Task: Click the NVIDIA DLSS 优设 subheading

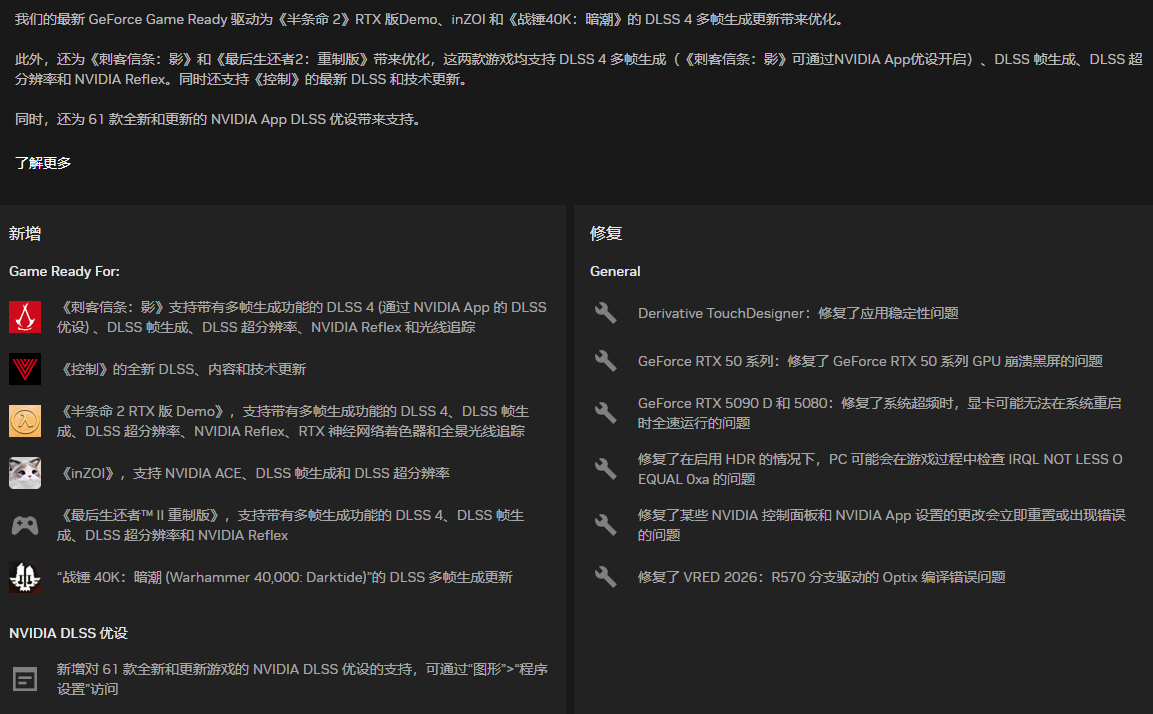Action: pos(68,633)
